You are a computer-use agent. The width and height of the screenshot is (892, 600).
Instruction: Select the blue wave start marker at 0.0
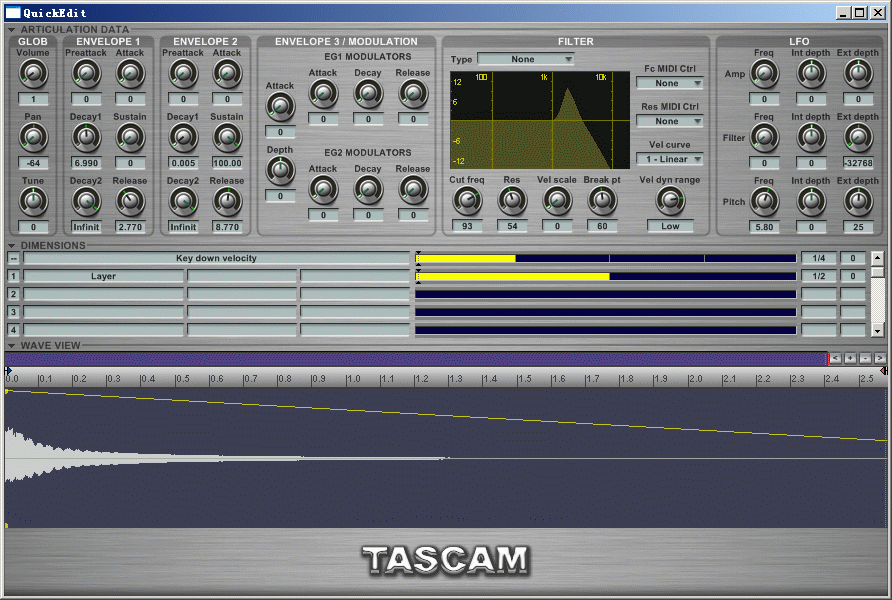[x=8, y=371]
